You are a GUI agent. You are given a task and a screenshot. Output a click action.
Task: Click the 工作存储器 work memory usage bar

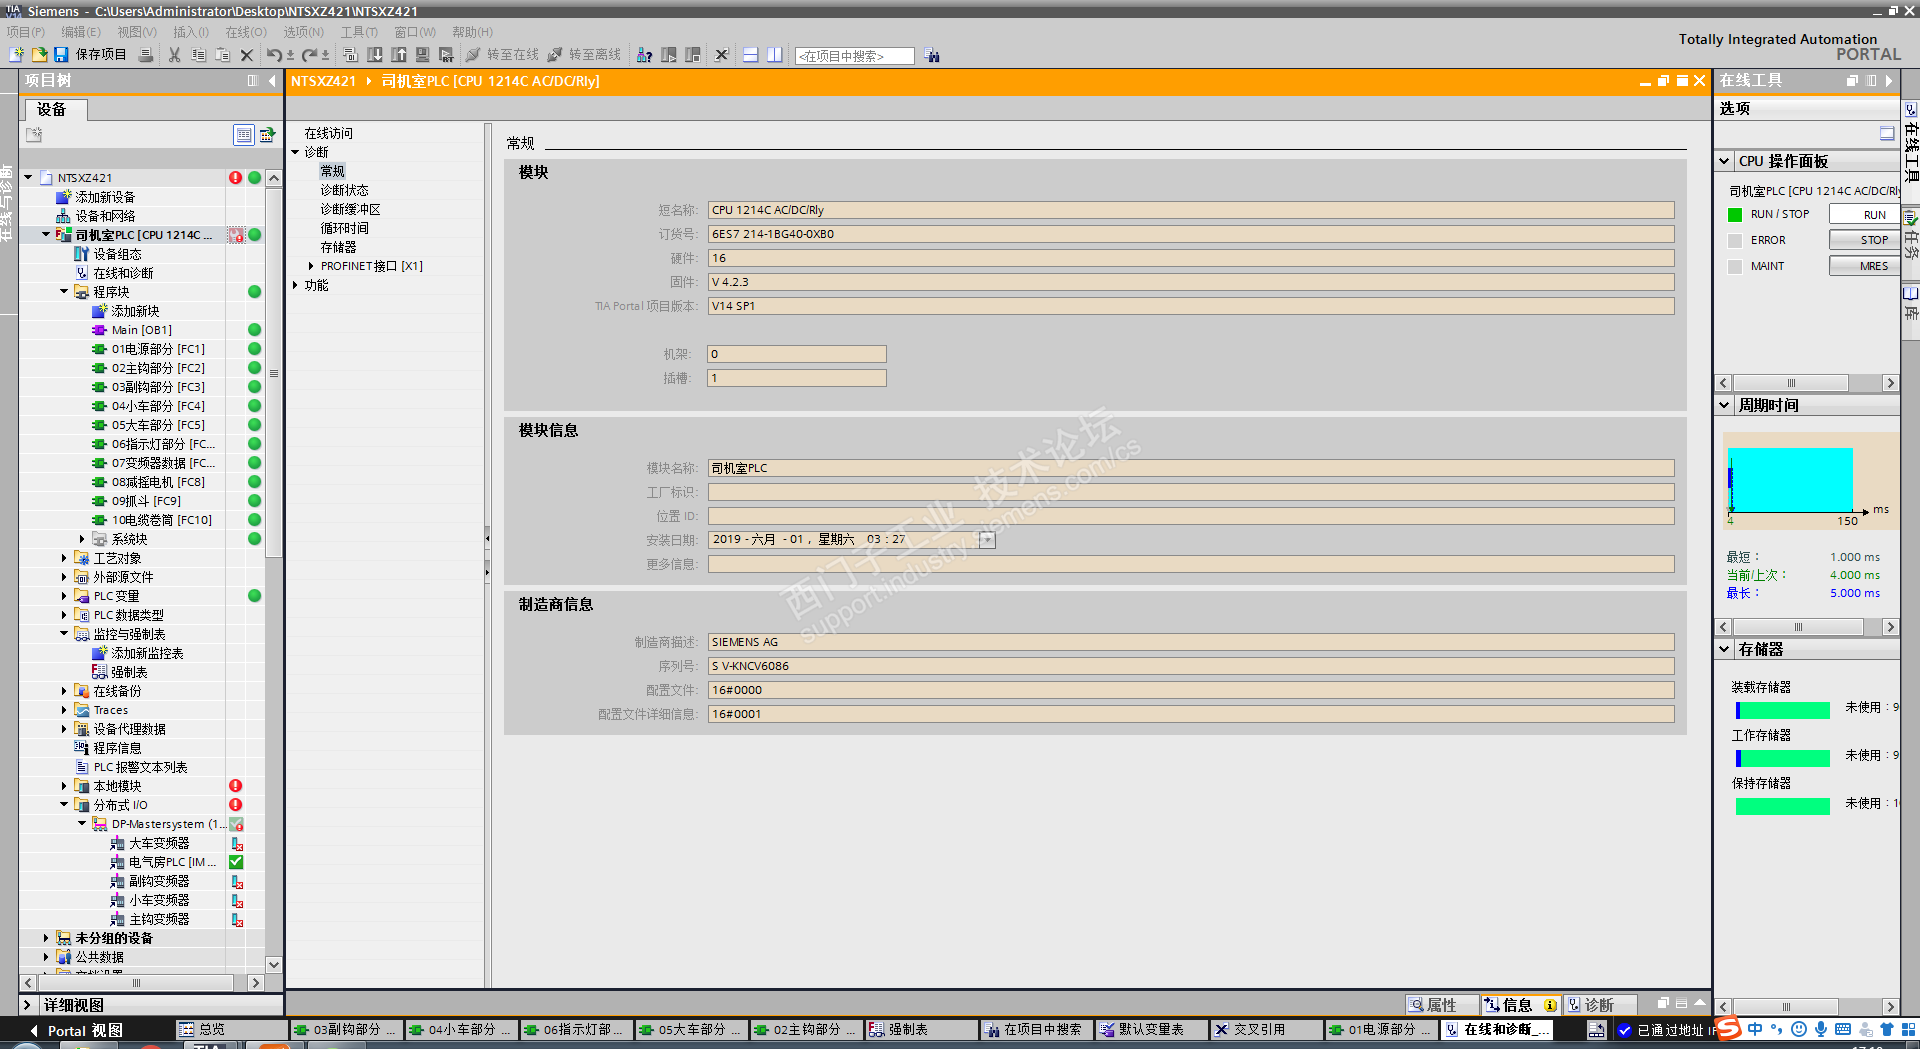[1783, 759]
